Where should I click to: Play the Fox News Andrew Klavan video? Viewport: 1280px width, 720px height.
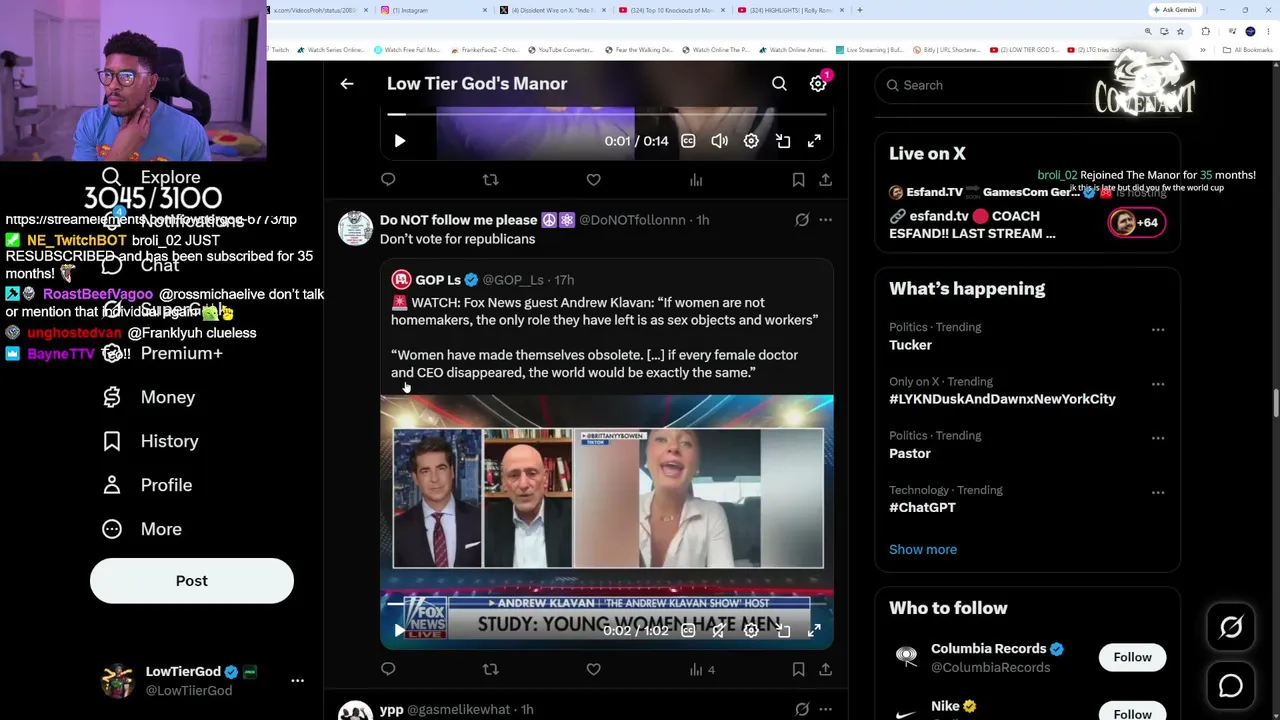[x=399, y=630]
